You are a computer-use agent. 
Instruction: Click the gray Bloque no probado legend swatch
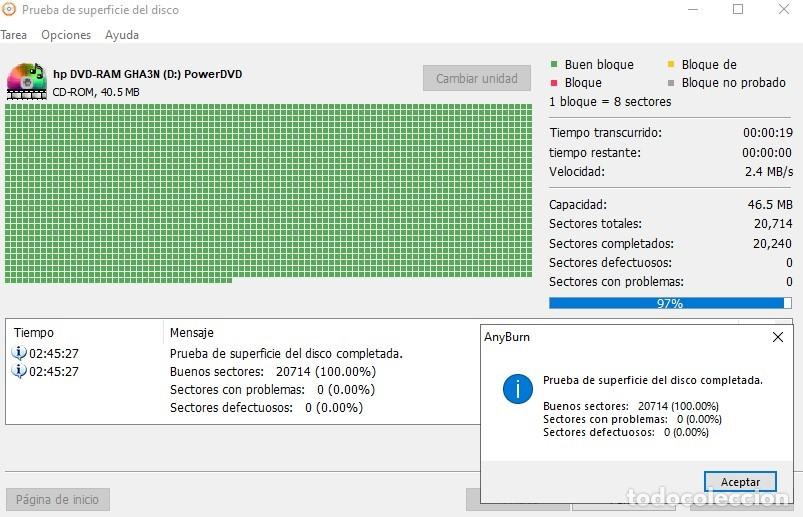(x=671, y=83)
